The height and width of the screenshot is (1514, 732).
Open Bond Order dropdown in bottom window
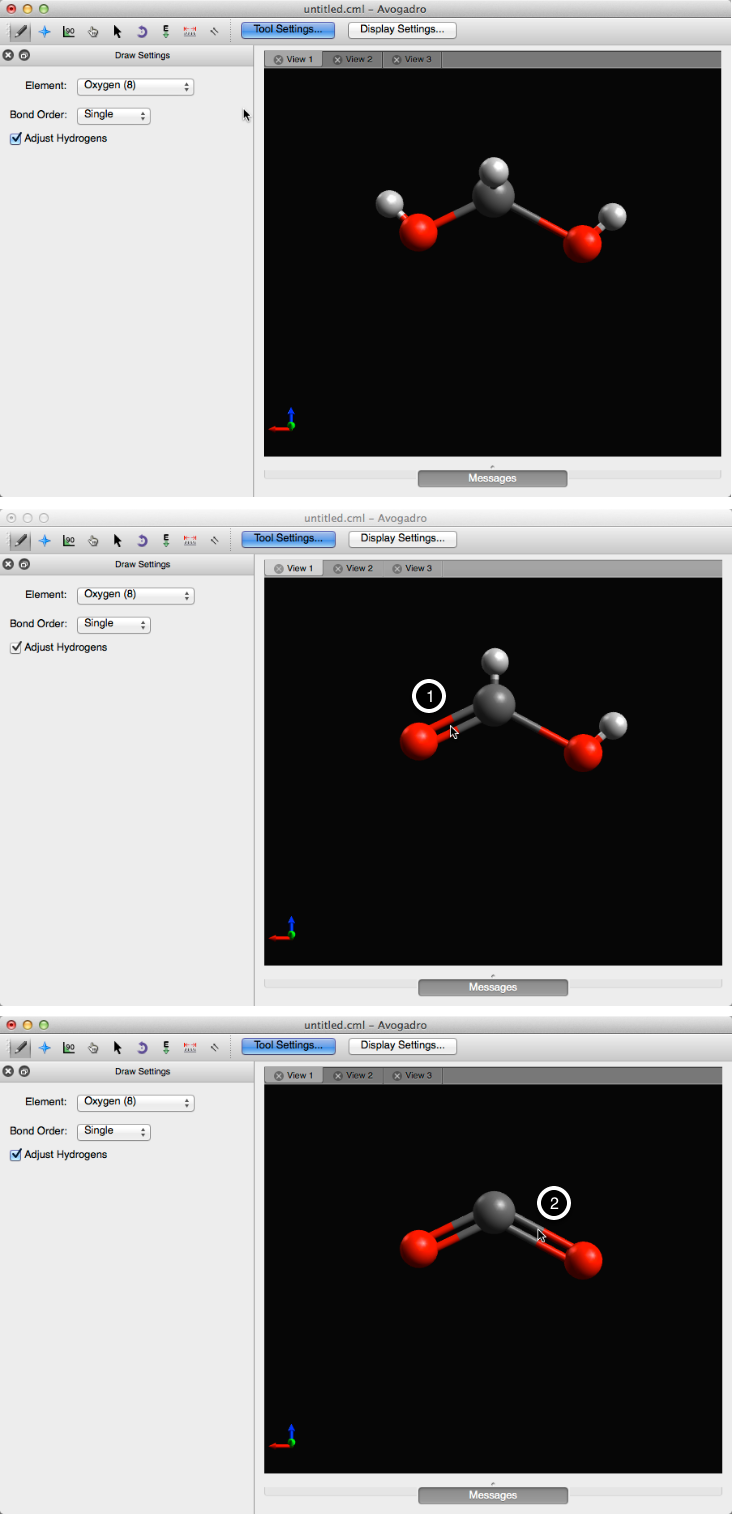click(114, 1131)
